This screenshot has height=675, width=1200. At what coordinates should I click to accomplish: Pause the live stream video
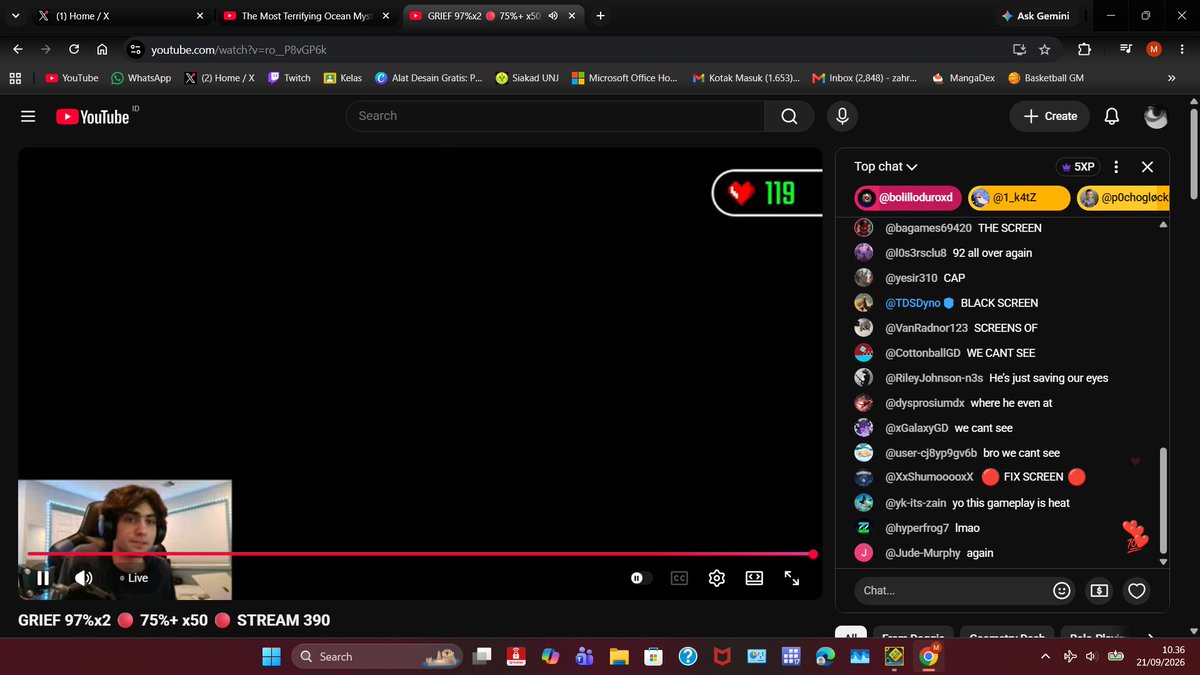tap(43, 577)
